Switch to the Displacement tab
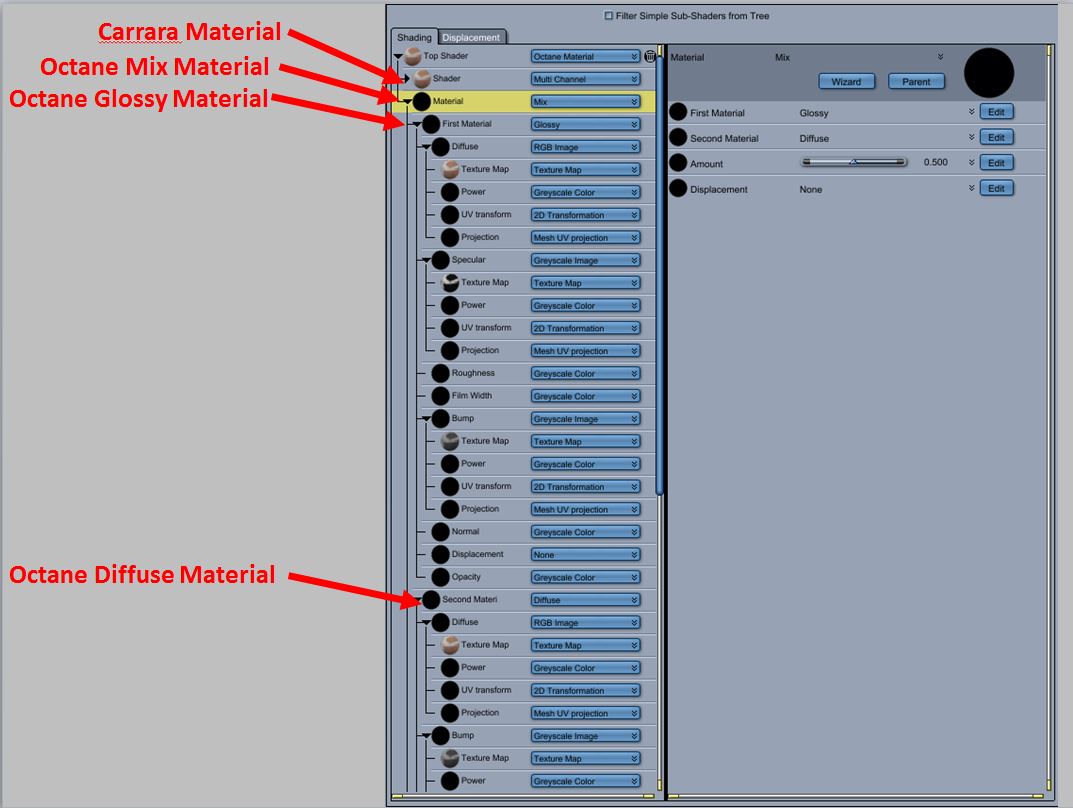This screenshot has width=1073, height=808. [x=471, y=37]
